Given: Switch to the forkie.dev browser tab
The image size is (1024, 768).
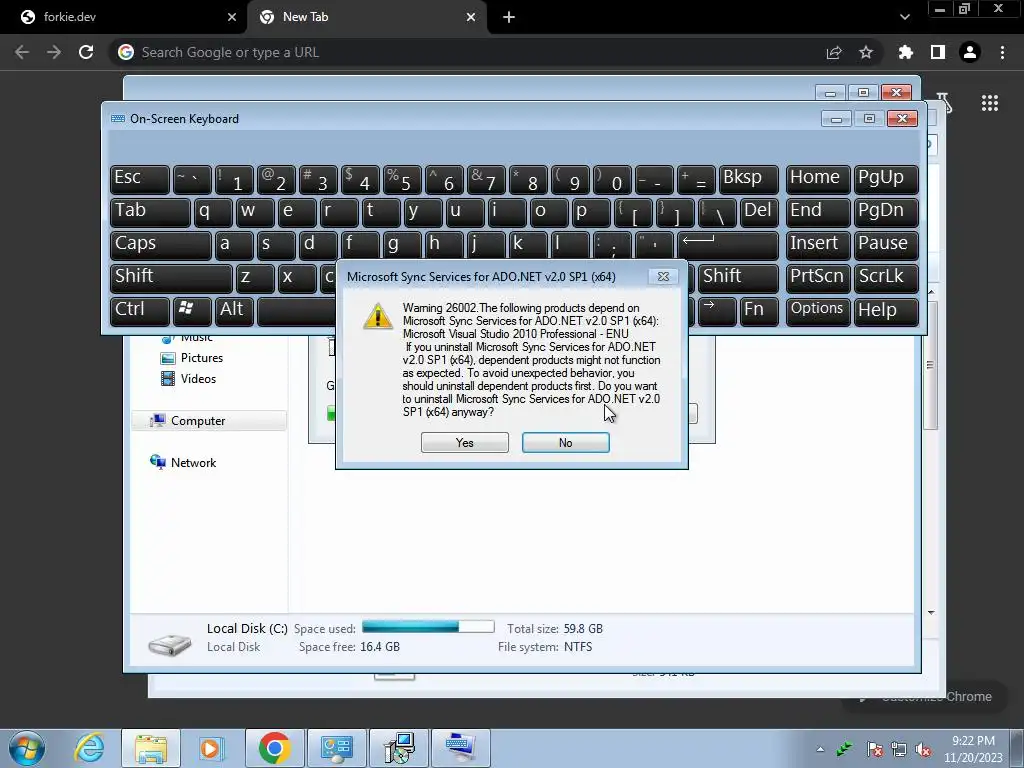Looking at the screenshot, I should (123, 17).
